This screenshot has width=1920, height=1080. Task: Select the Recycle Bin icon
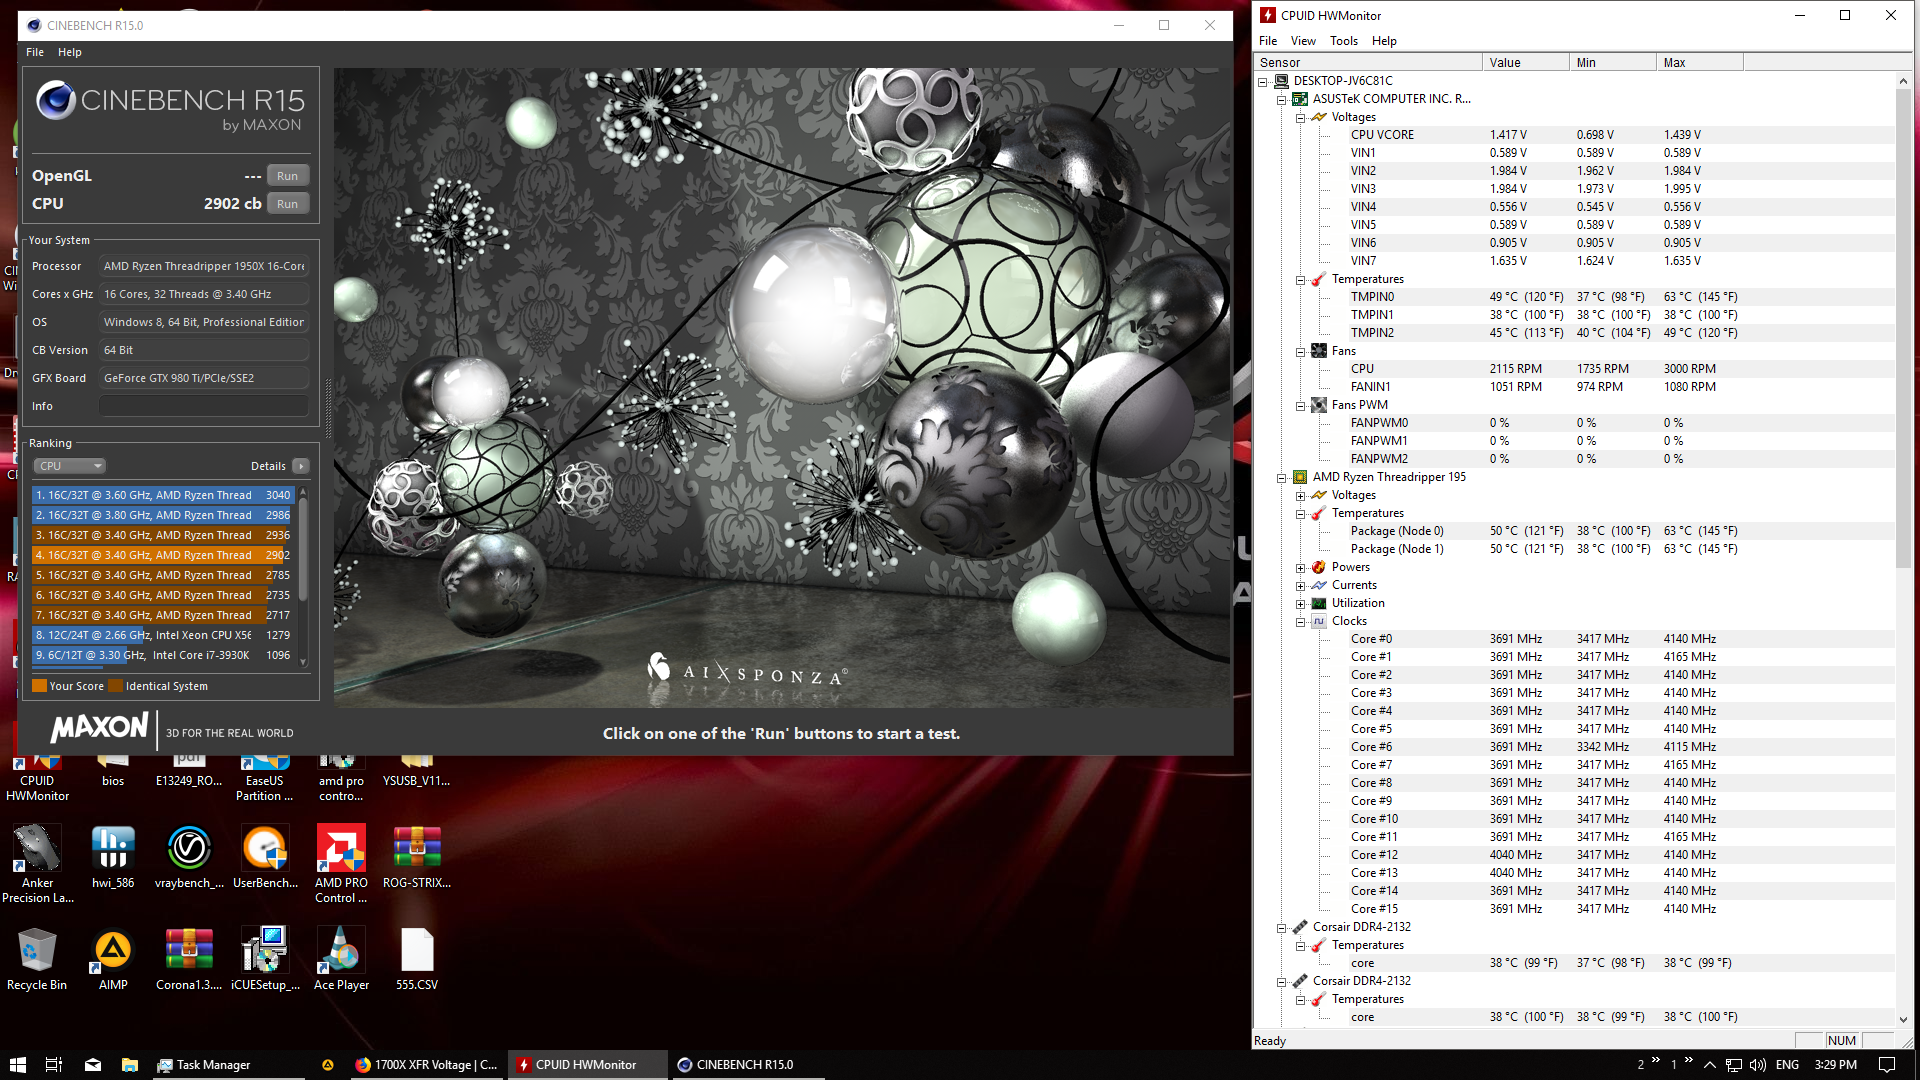pyautogui.click(x=37, y=959)
